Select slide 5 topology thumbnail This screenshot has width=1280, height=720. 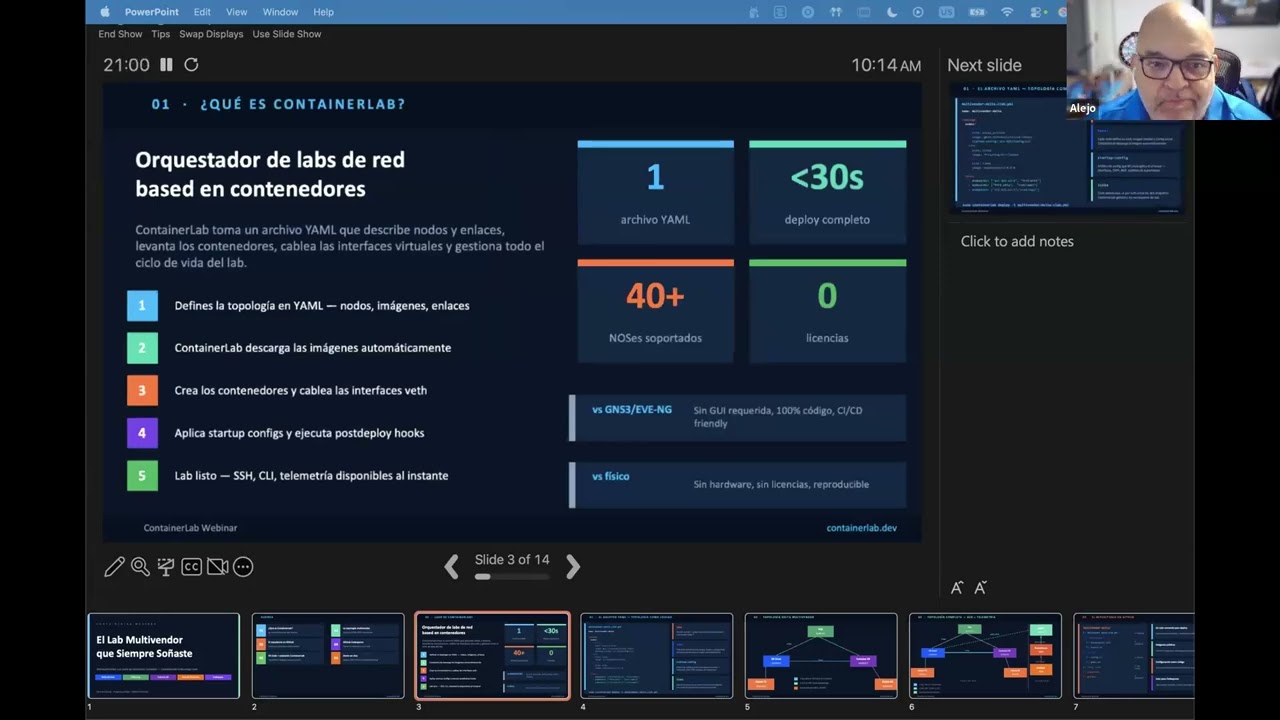pos(821,656)
